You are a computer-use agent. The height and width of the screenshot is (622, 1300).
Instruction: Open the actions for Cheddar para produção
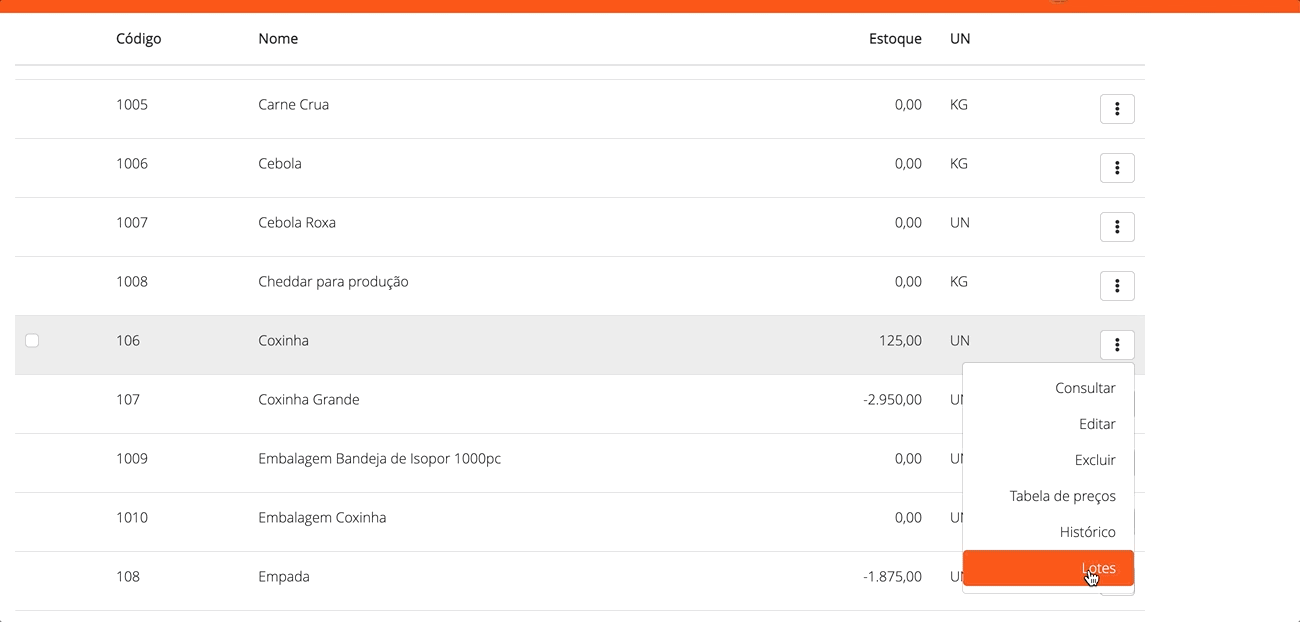pyautogui.click(x=1116, y=286)
